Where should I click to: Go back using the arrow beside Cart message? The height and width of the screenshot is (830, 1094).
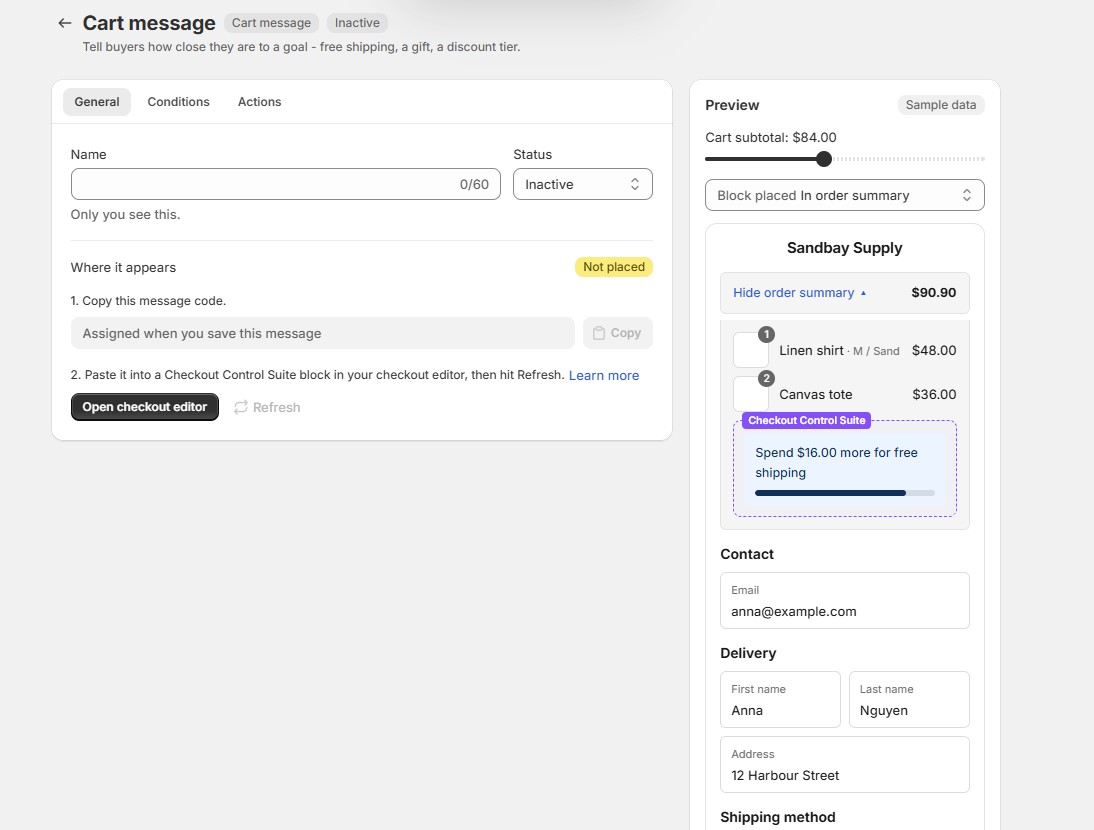(65, 23)
